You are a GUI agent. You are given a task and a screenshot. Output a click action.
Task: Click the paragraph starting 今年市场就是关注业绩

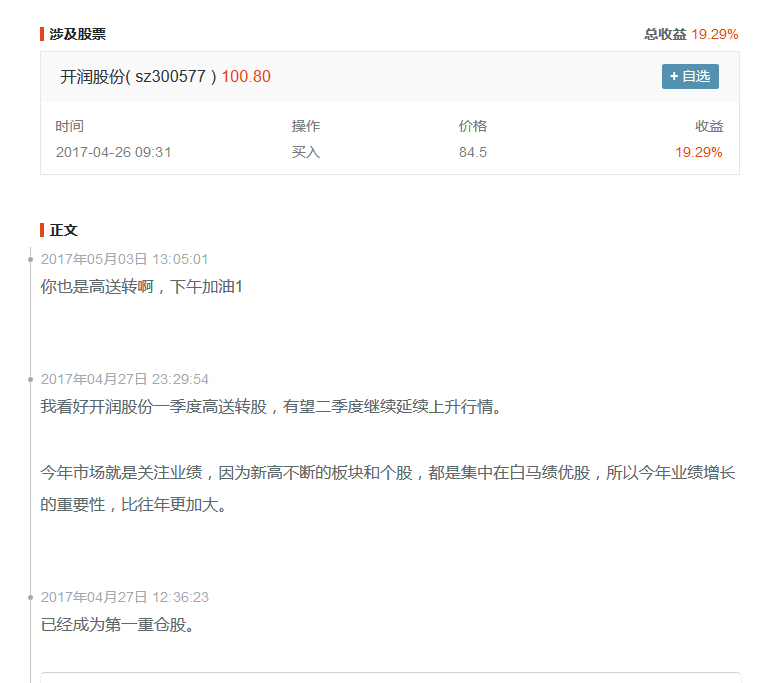click(388, 488)
